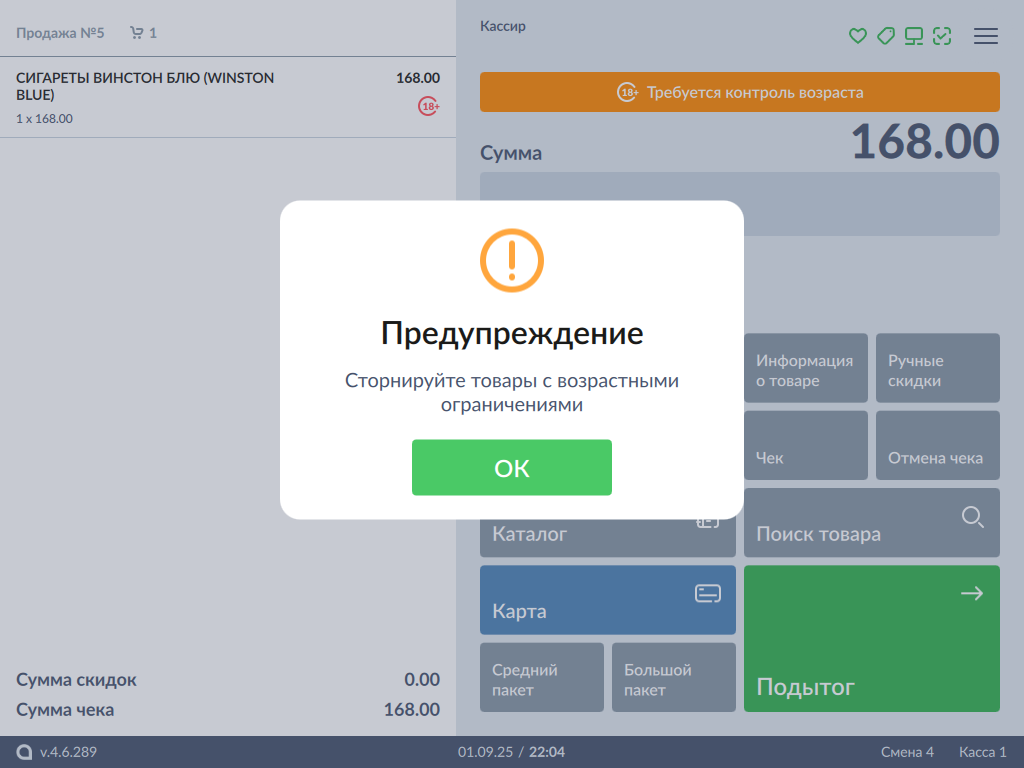The height and width of the screenshot is (768, 1024).
Task: Click the 18+ badge on Winston item
Action: pyautogui.click(x=428, y=106)
